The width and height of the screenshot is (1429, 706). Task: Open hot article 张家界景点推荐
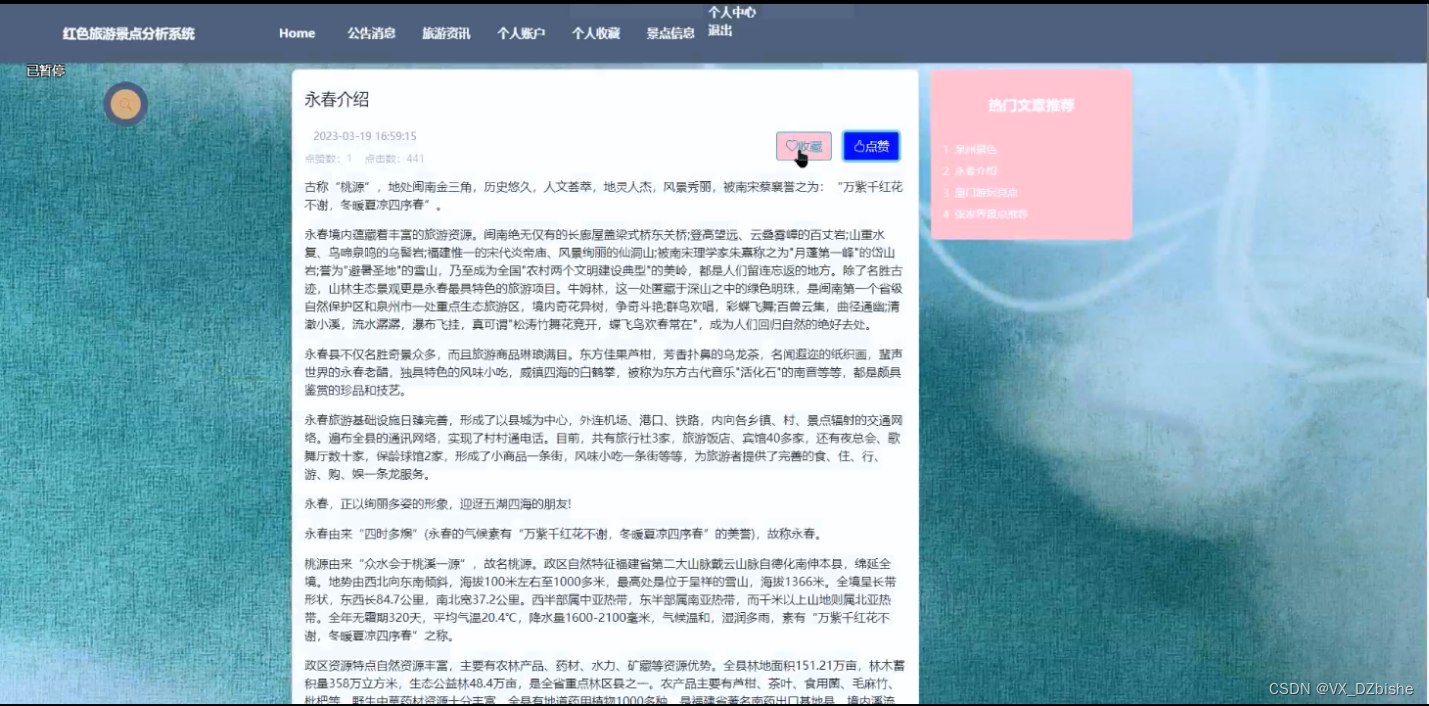991,214
